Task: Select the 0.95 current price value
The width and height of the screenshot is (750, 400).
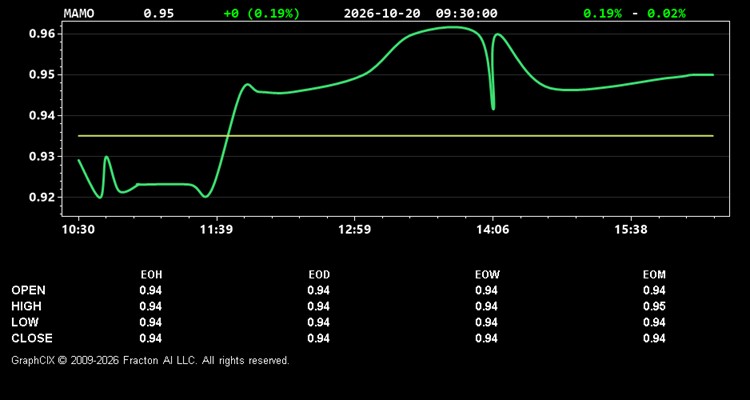Action: (x=159, y=13)
